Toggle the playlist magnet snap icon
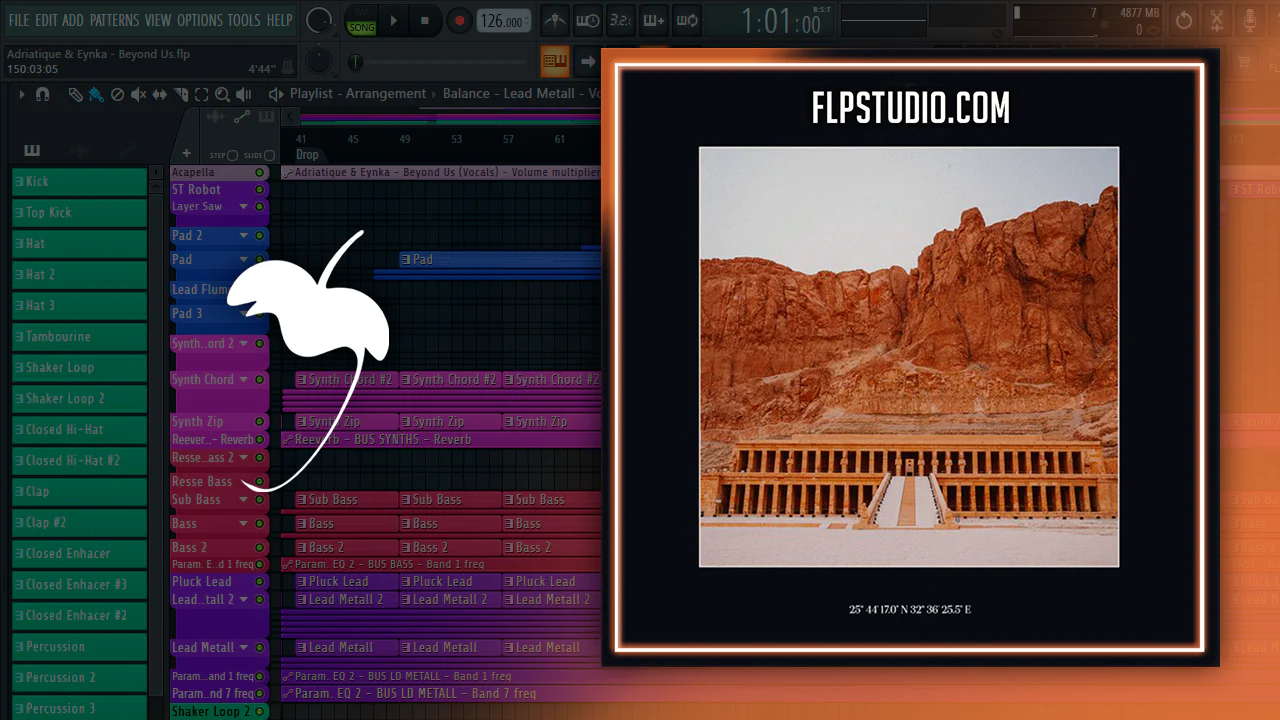The height and width of the screenshot is (720, 1280). (42, 94)
